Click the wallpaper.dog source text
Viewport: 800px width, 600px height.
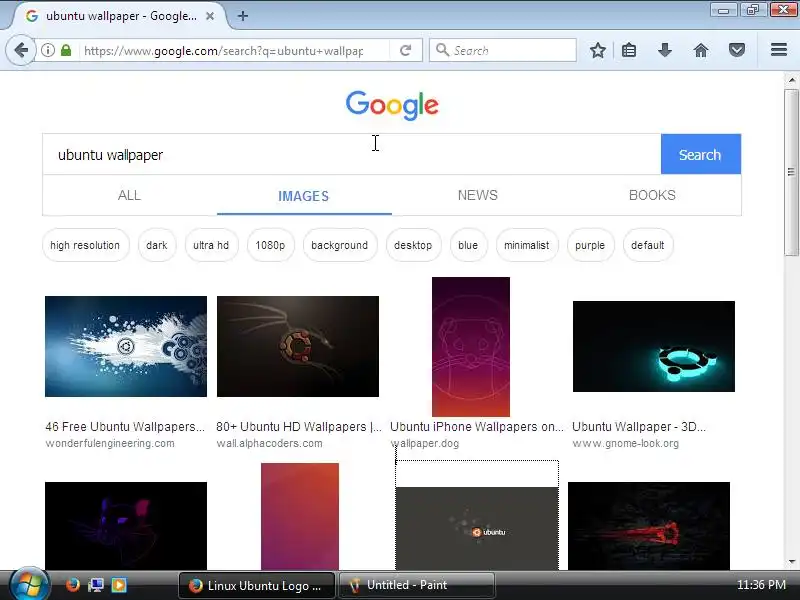coord(425,443)
